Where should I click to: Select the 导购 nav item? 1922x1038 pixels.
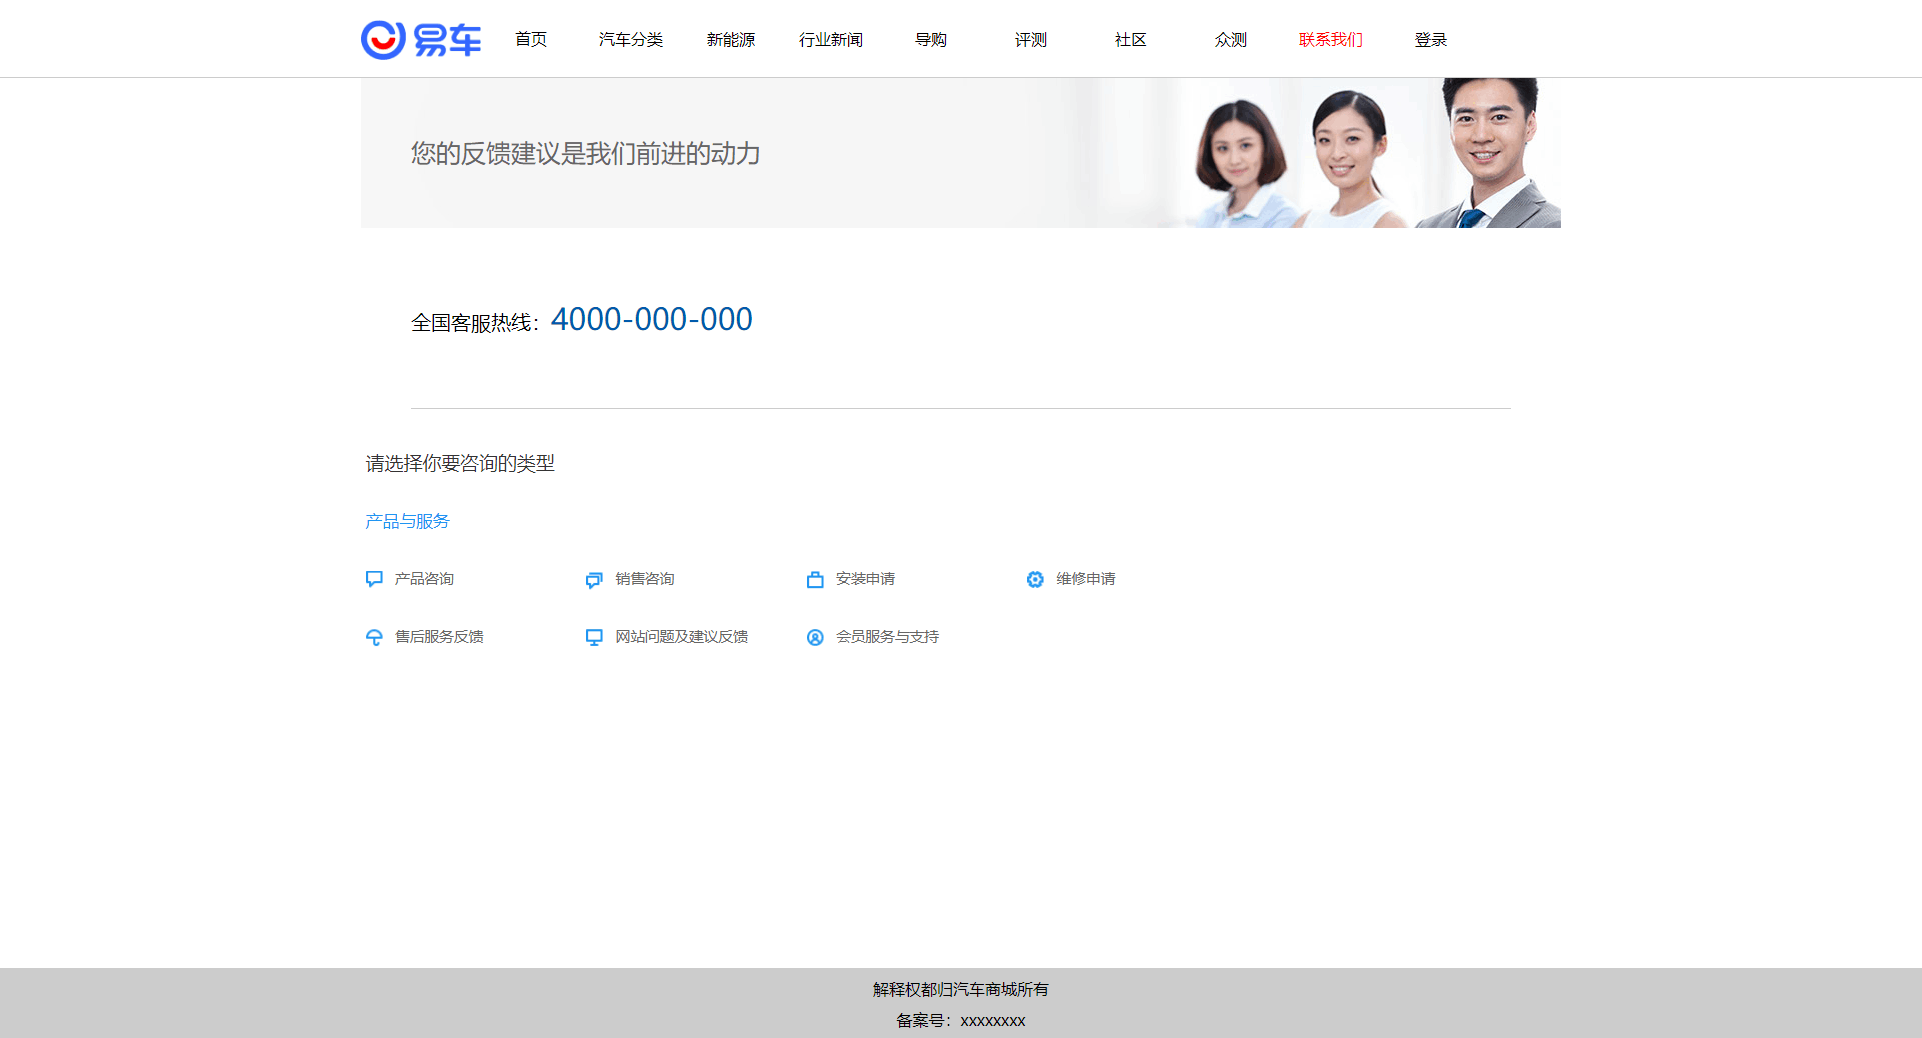(931, 39)
